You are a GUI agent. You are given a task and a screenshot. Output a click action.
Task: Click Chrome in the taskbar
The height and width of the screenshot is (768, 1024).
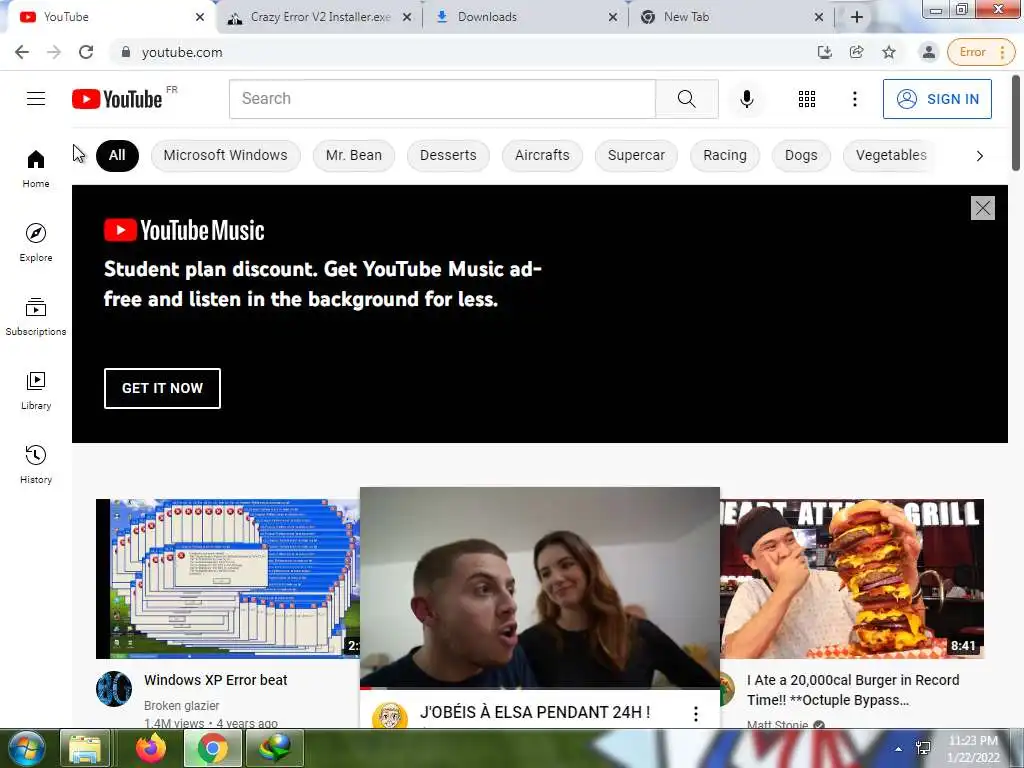(x=212, y=748)
